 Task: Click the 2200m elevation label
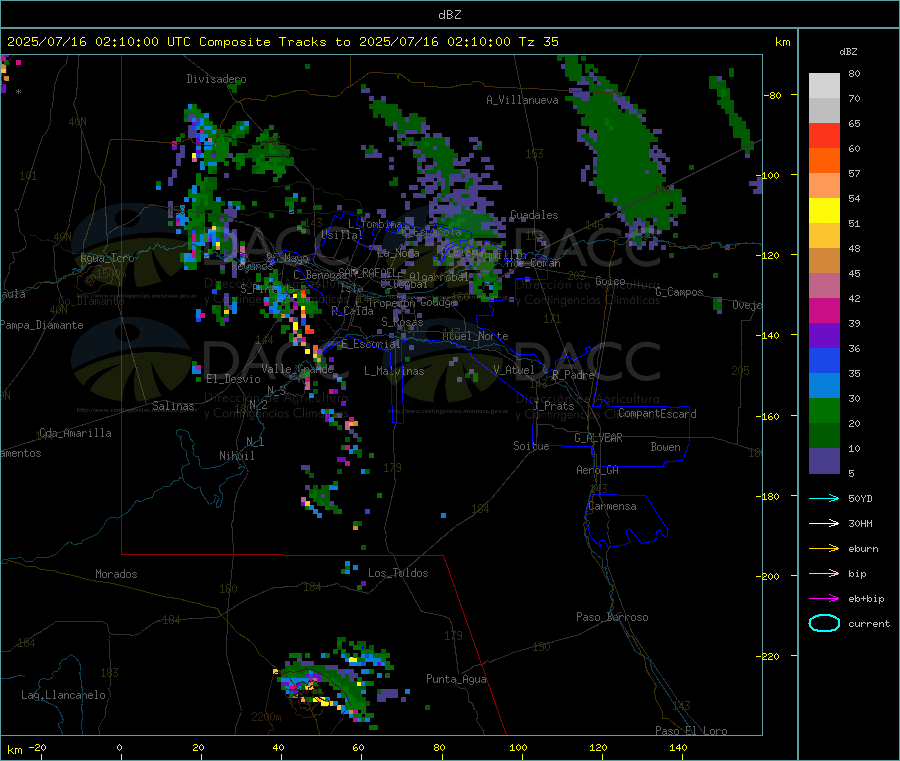(x=266, y=717)
